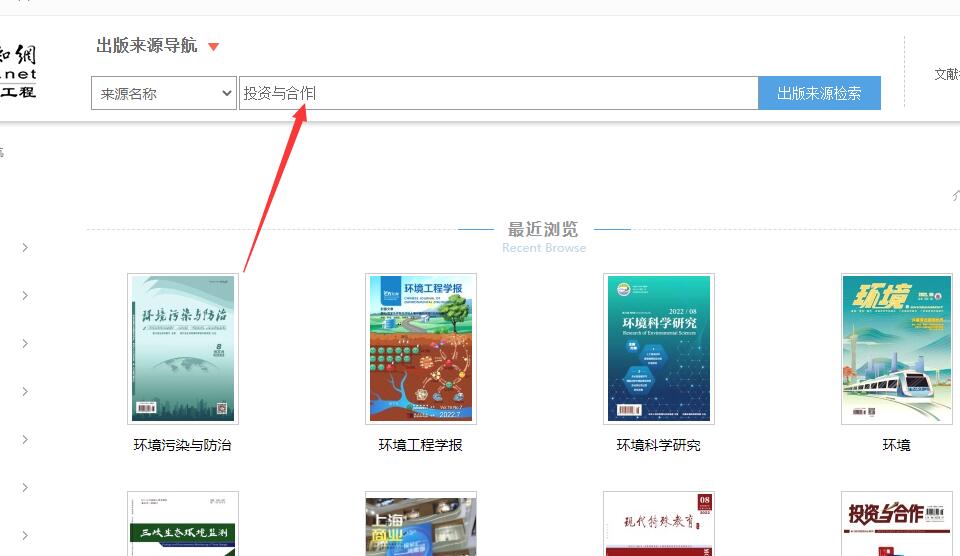Expand the sixth sidebar chevron arrow
Image resolution: width=960 pixels, height=556 pixels.
(25, 487)
